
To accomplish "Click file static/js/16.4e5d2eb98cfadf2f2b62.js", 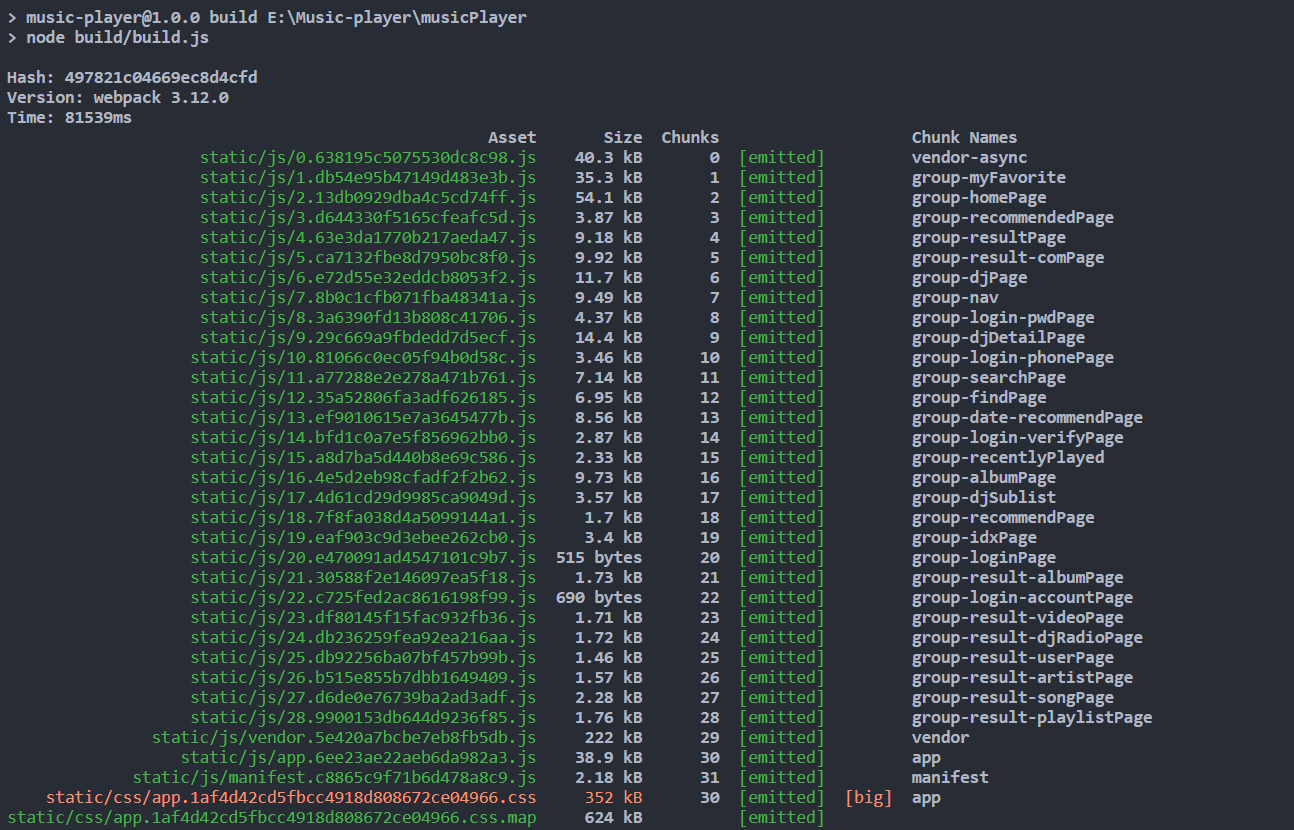I will coord(363,478).
